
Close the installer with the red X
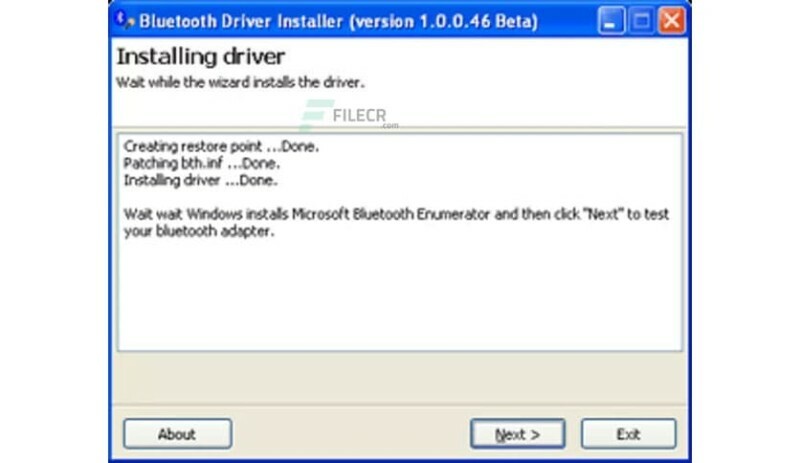pos(672,20)
